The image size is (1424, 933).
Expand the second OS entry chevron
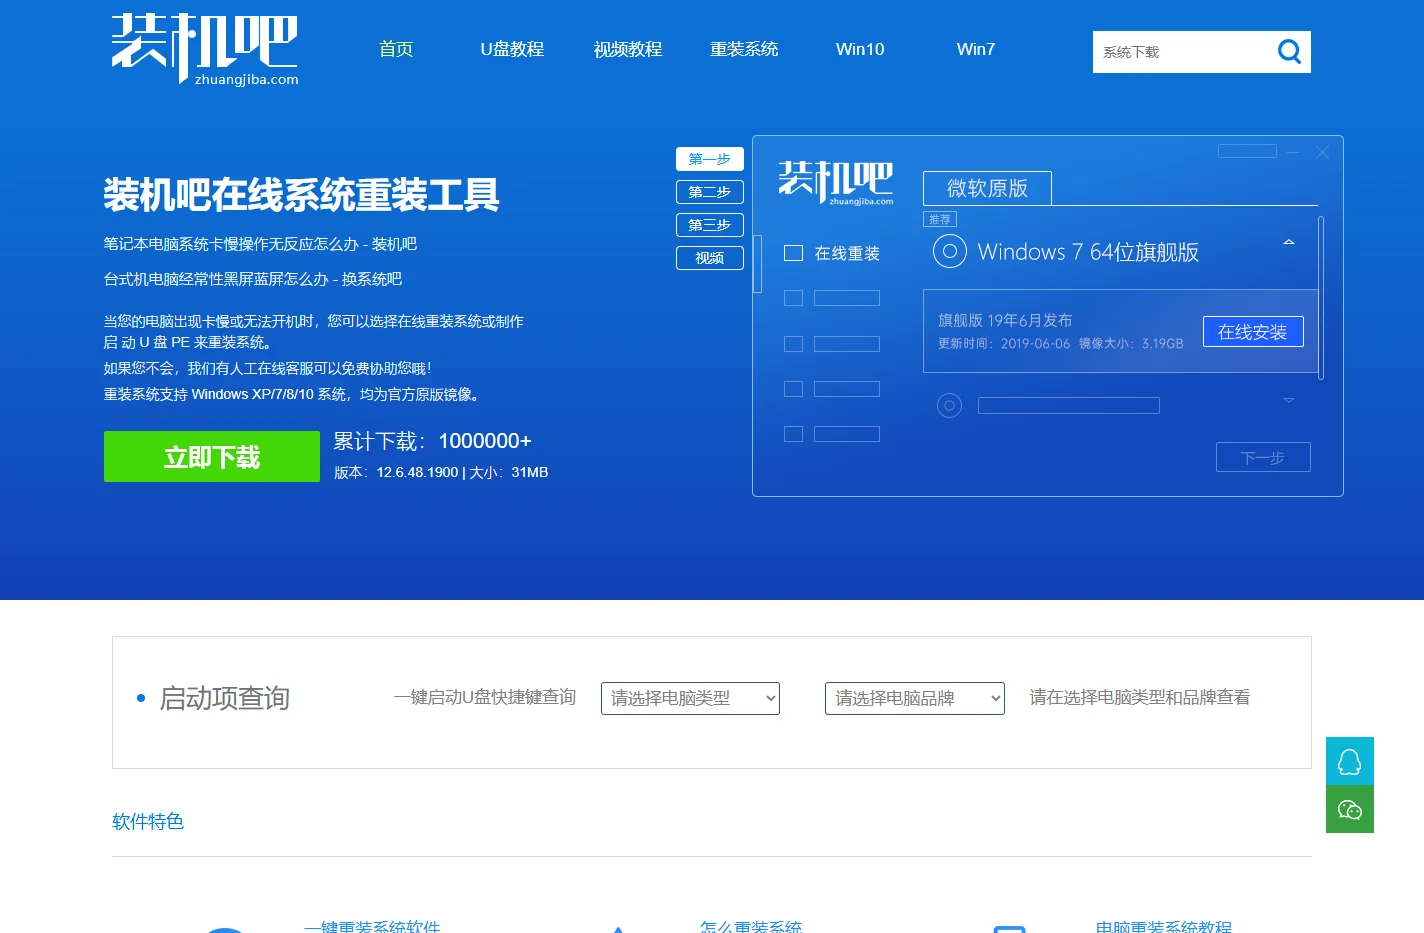(1289, 400)
